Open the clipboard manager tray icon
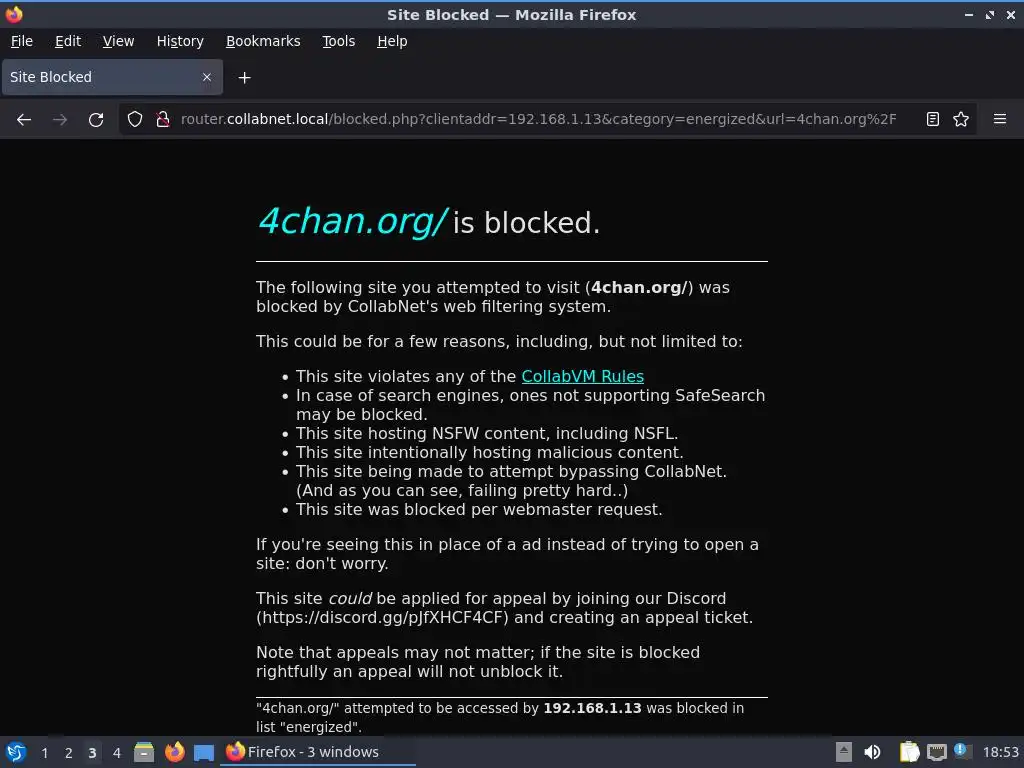Viewport: 1024px width, 768px height. pos(909,752)
